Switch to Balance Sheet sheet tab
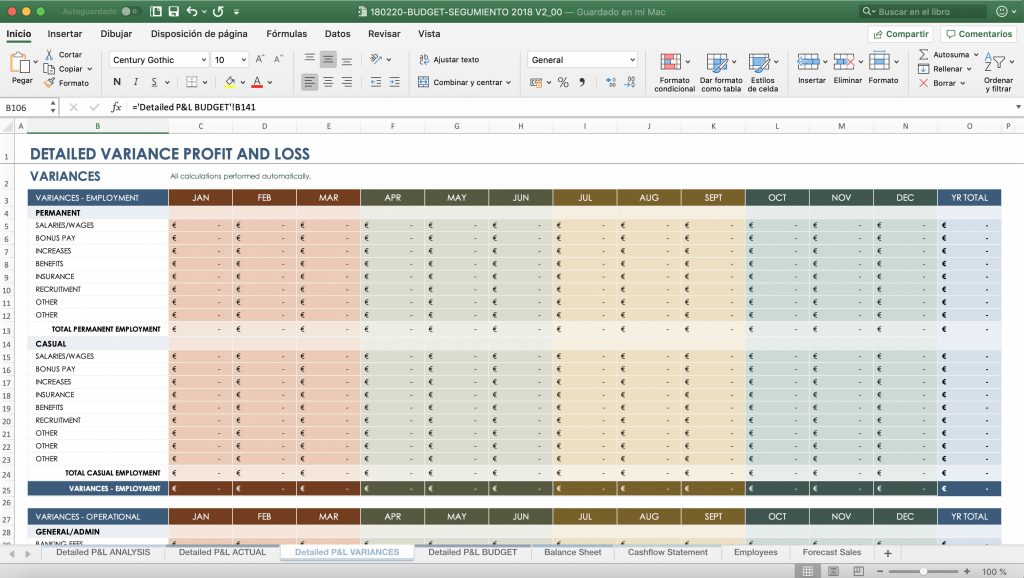The height and width of the screenshot is (578, 1024). coord(573,553)
